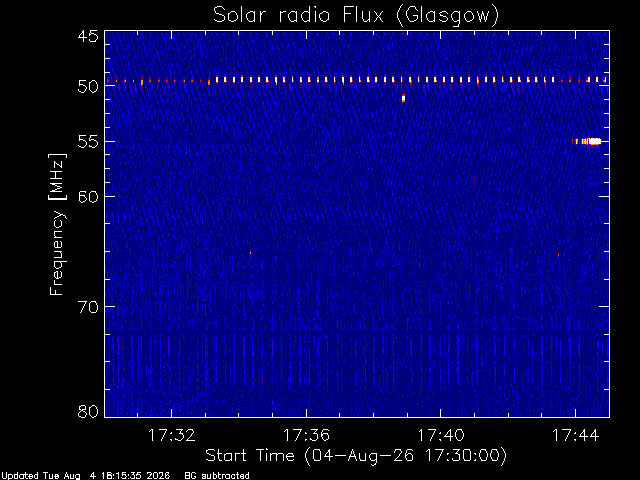Click the "Solar radio Flux (Glasgow)" title

click(356, 15)
